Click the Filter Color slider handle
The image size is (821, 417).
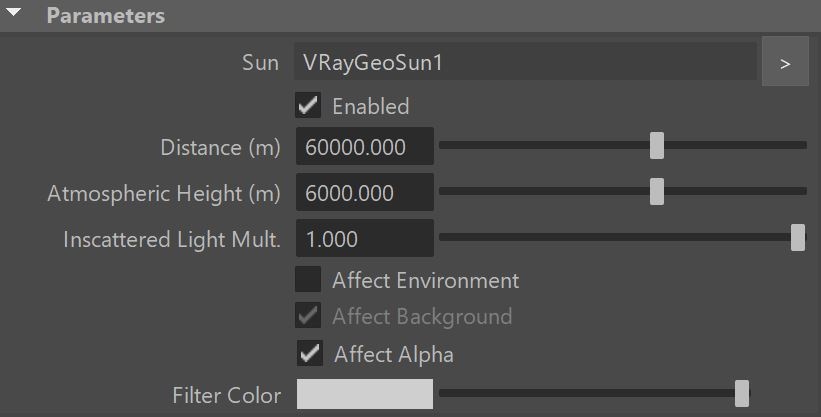click(x=741, y=393)
